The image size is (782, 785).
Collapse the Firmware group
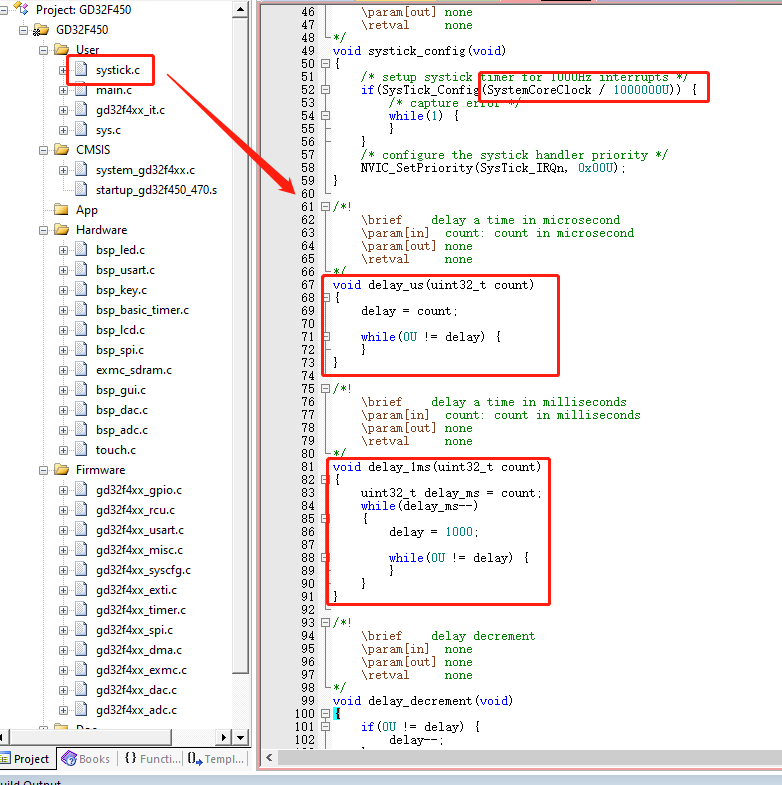[x=44, y=470]
